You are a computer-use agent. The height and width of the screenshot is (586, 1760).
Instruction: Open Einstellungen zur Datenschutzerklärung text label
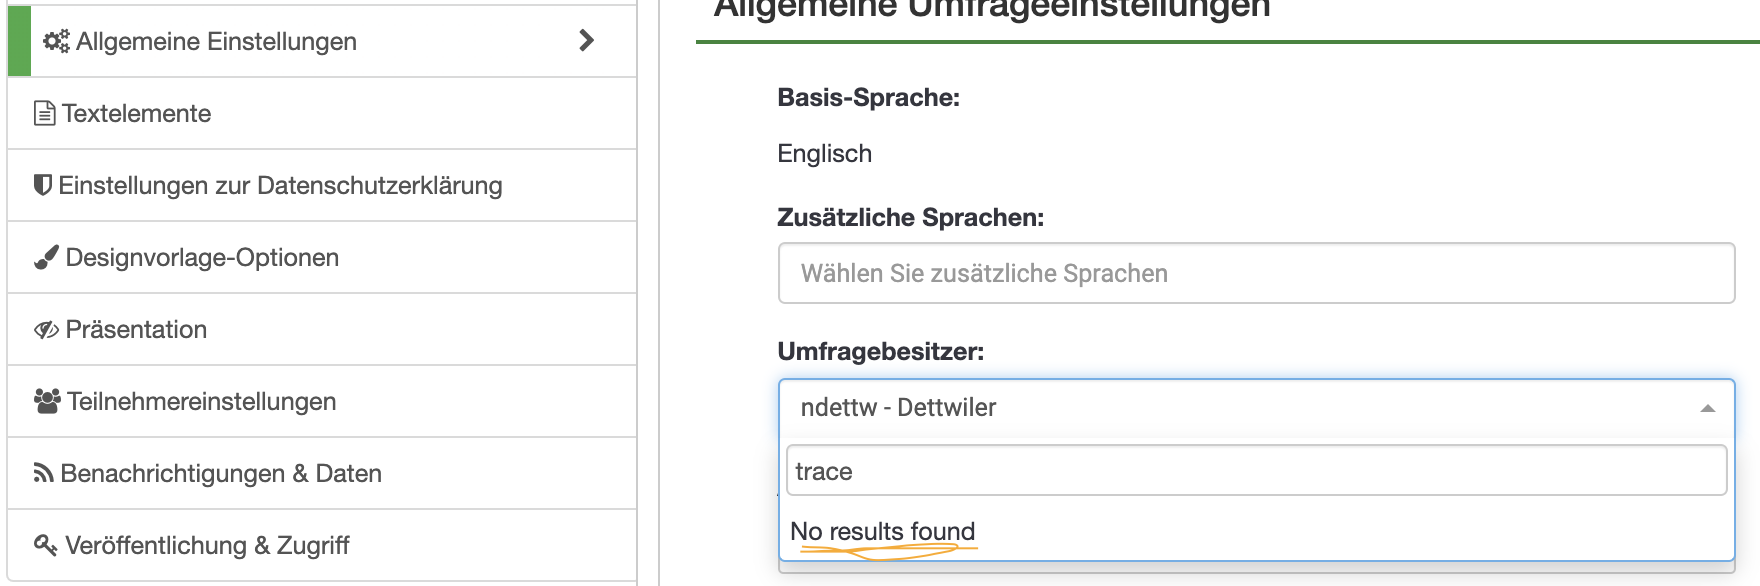280,186
